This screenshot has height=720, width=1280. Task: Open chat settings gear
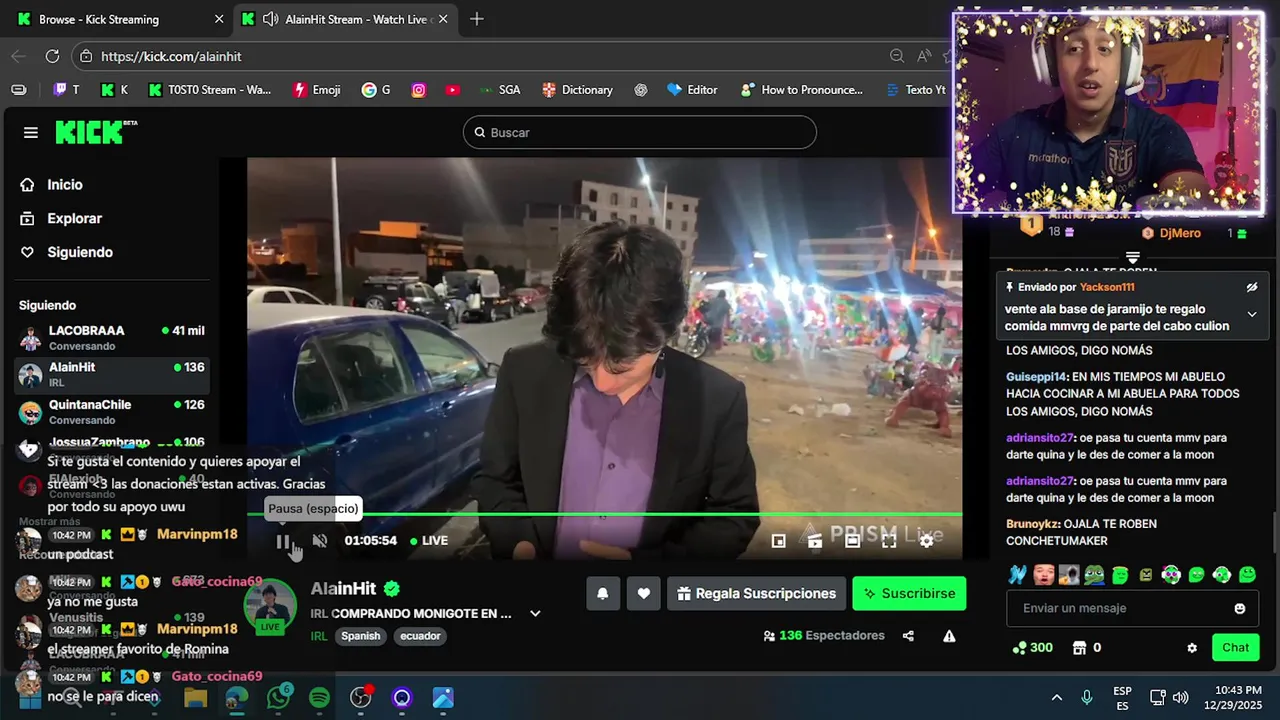(x=1192, y=648)
